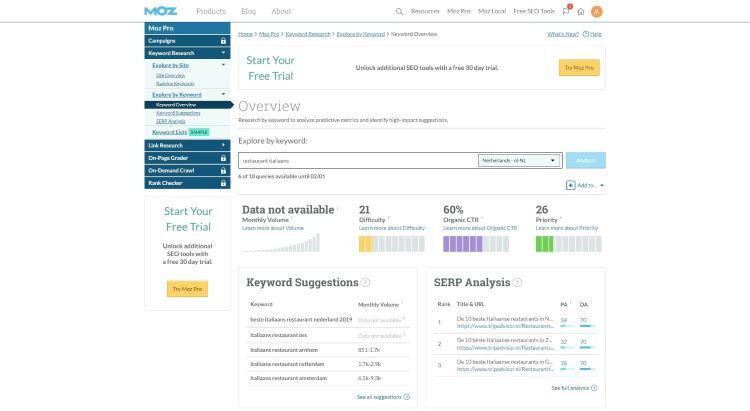Click the plus icon for Add to
Screen dimensions: 750x411
570,185
